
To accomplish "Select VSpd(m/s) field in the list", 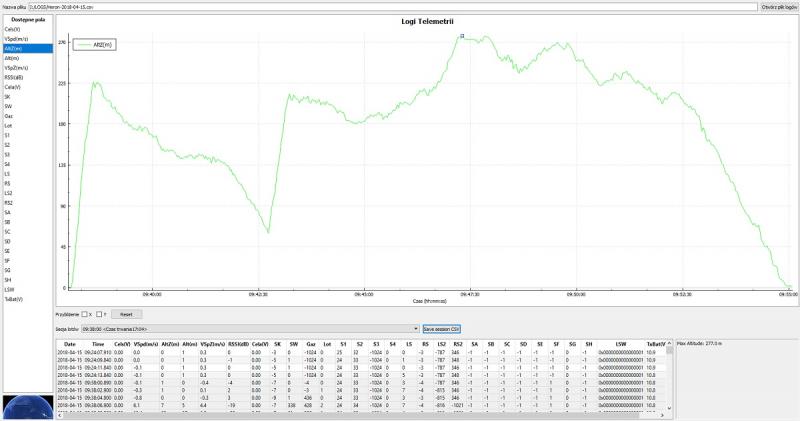I will point(16,38).
